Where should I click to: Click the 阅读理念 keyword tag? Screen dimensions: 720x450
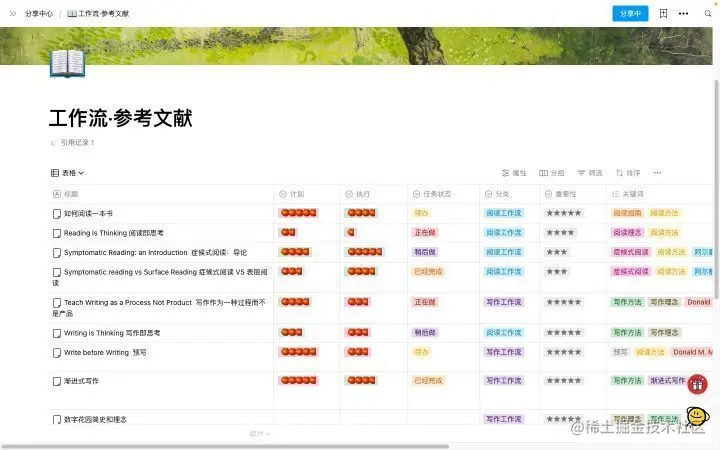(x=627, y=233)
